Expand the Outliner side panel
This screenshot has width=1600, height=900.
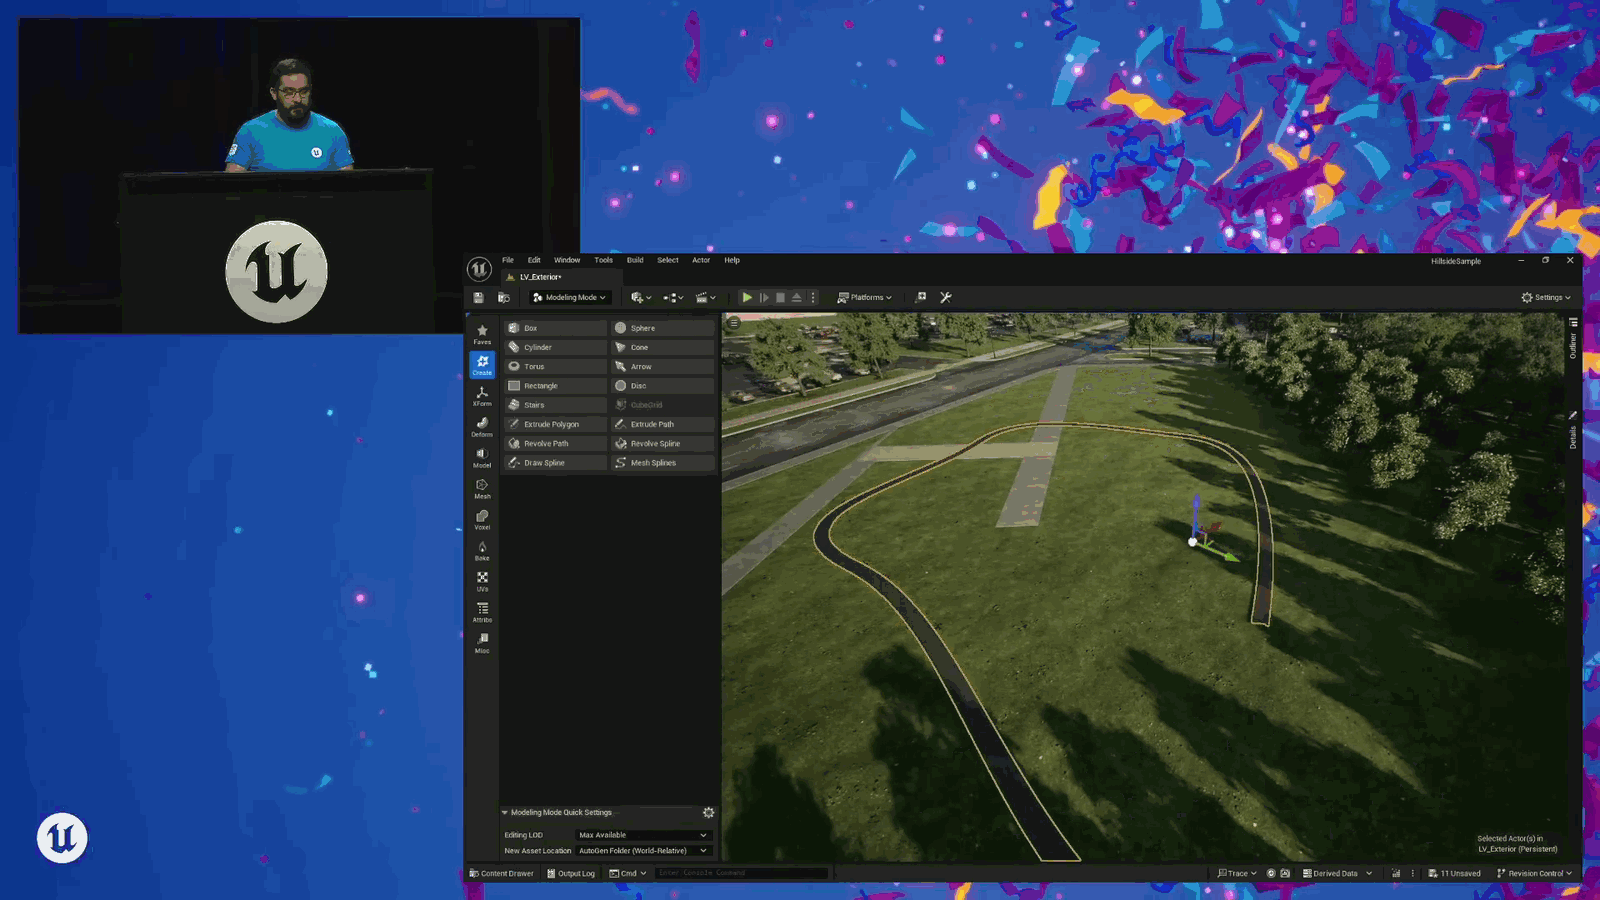pos(1573,339)
